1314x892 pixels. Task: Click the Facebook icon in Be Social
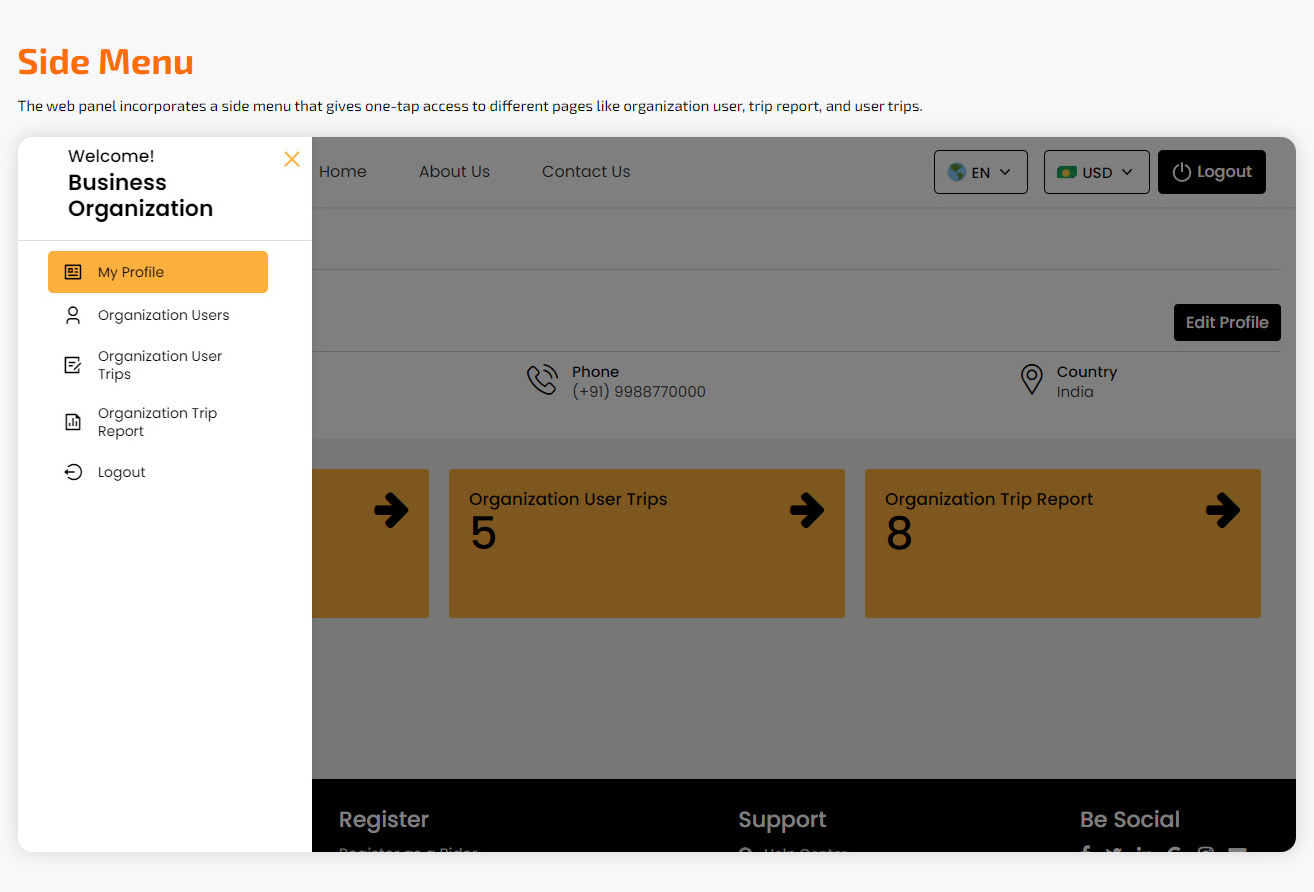pos(1085,853)
